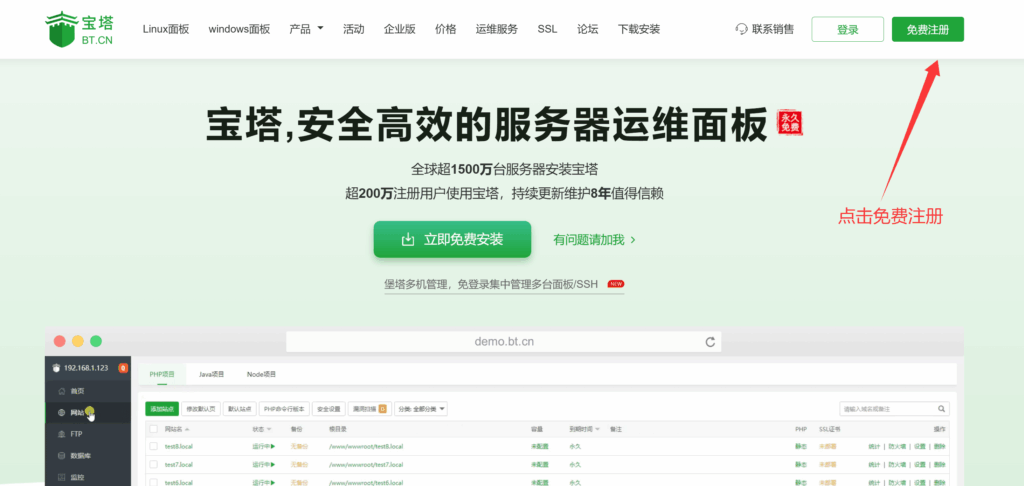Open path /www/wwwroot/test7.local

(x=366, y=464)
